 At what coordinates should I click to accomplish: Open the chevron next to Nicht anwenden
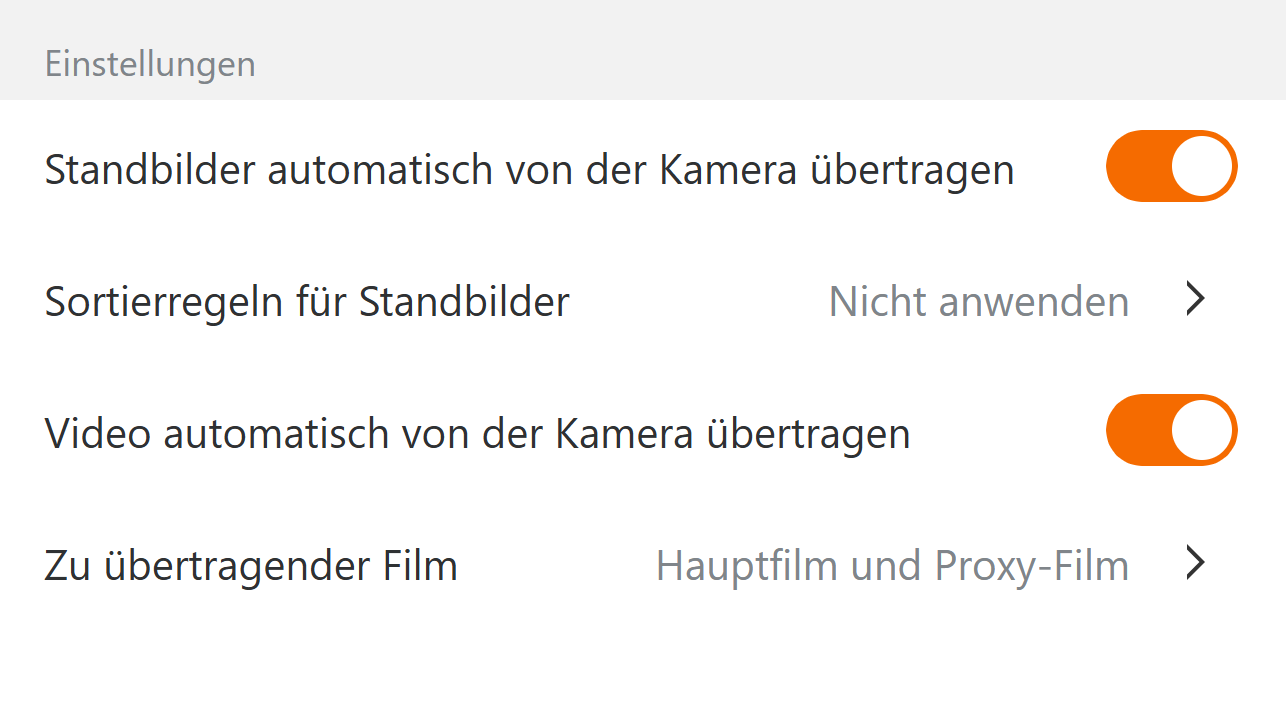point(1195,299)
